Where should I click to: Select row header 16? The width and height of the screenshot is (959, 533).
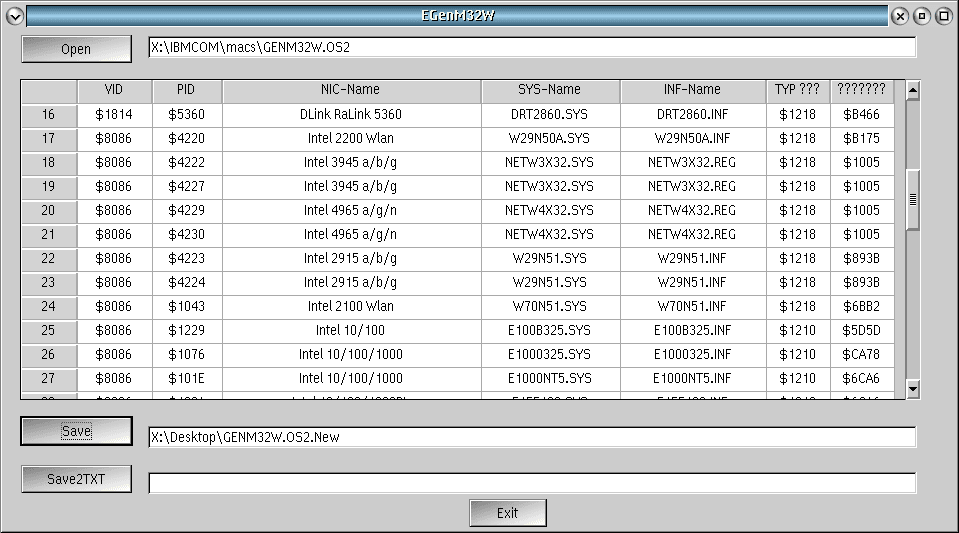49,115
